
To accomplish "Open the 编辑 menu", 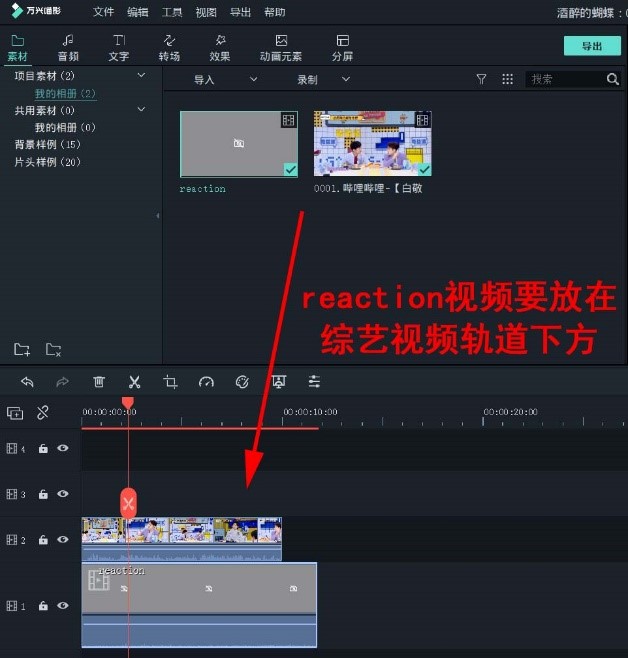I will 138,12.
